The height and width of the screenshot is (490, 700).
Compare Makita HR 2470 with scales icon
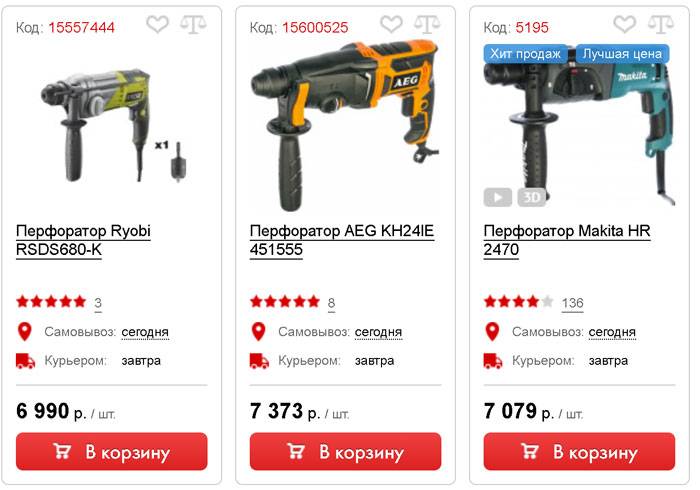click(661, 25)
